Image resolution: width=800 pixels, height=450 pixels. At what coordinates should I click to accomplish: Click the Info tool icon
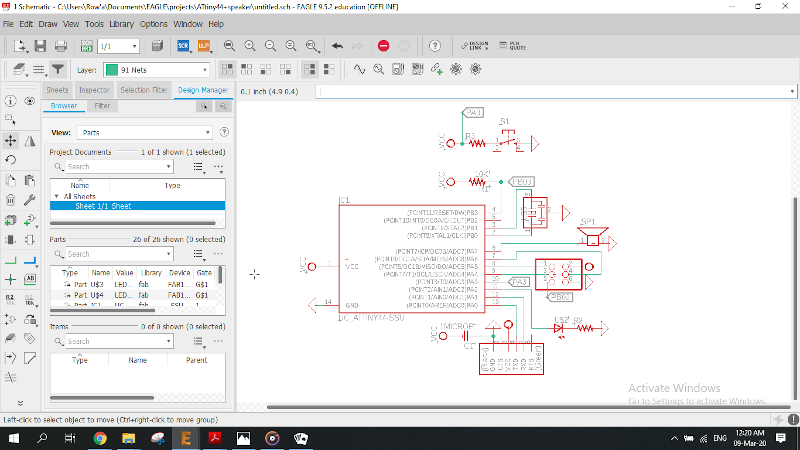click(10, 101)
